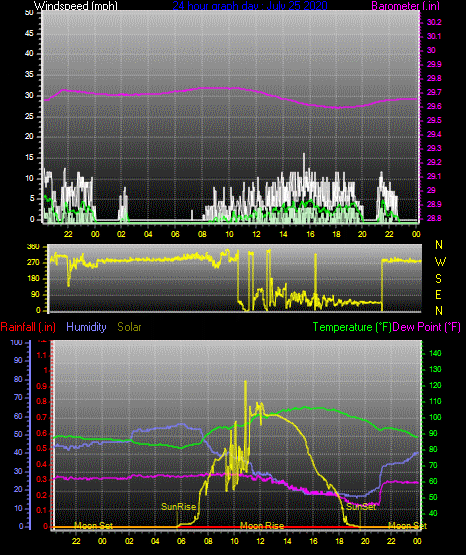Click the '06' hour label under the bottom chart

coord(181,541)
